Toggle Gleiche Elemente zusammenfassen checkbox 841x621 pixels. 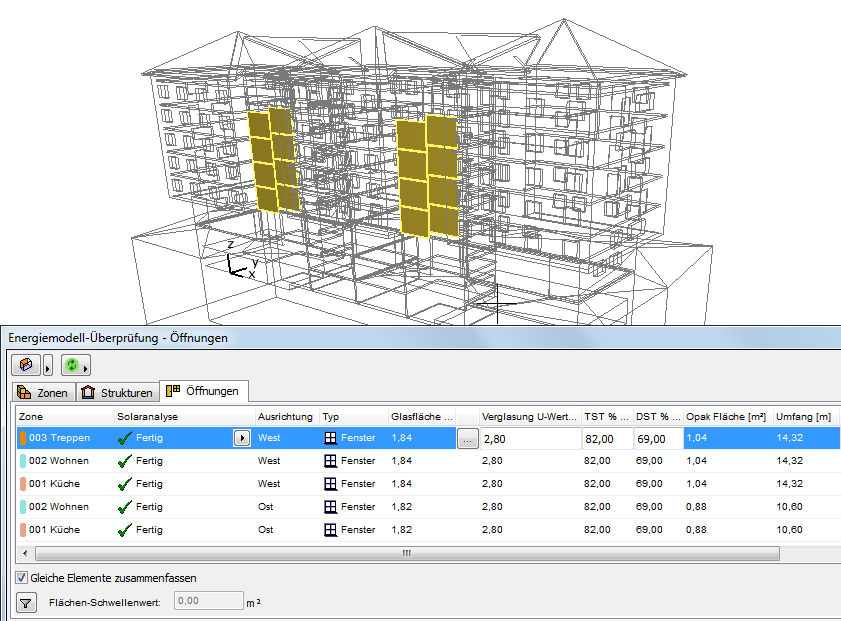coord(22,577)
